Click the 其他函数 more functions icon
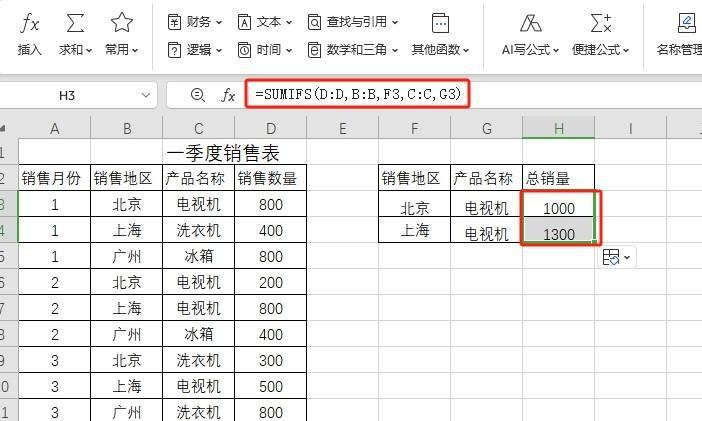The height and width of the screenshot is (421, 702). [x=440, y=22]
